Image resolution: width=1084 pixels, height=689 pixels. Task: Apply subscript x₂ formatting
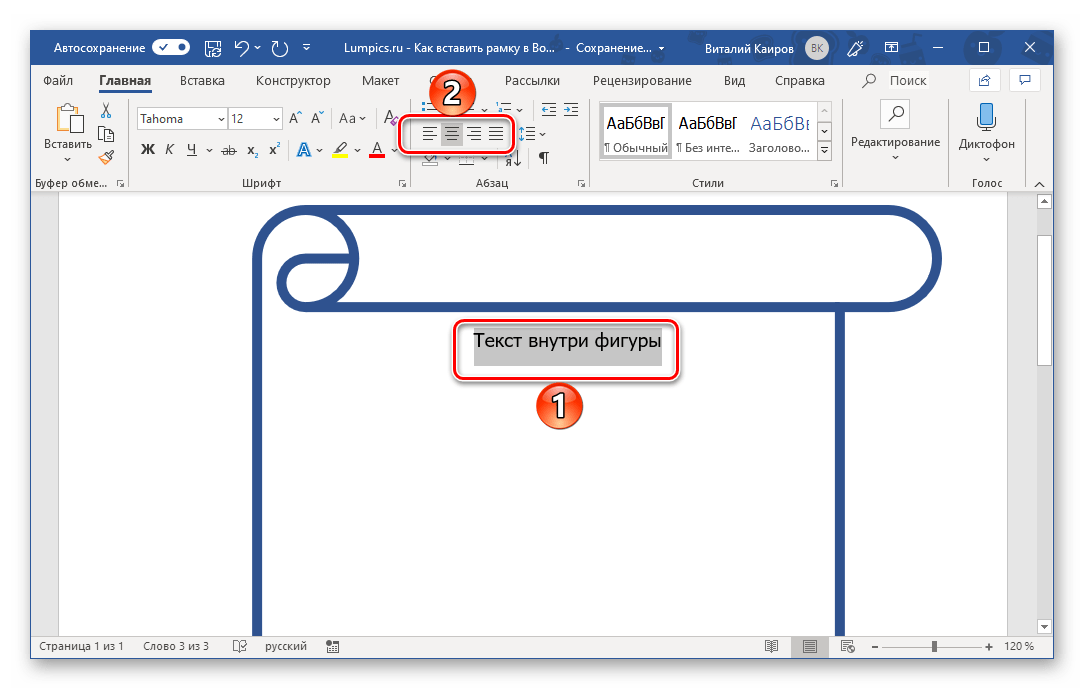click(x=253, y=150)
